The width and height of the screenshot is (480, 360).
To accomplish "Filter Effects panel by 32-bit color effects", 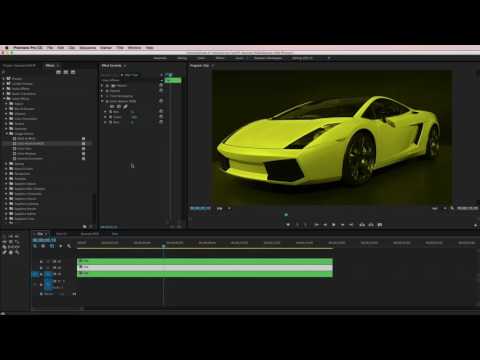I will coord(66,72).
